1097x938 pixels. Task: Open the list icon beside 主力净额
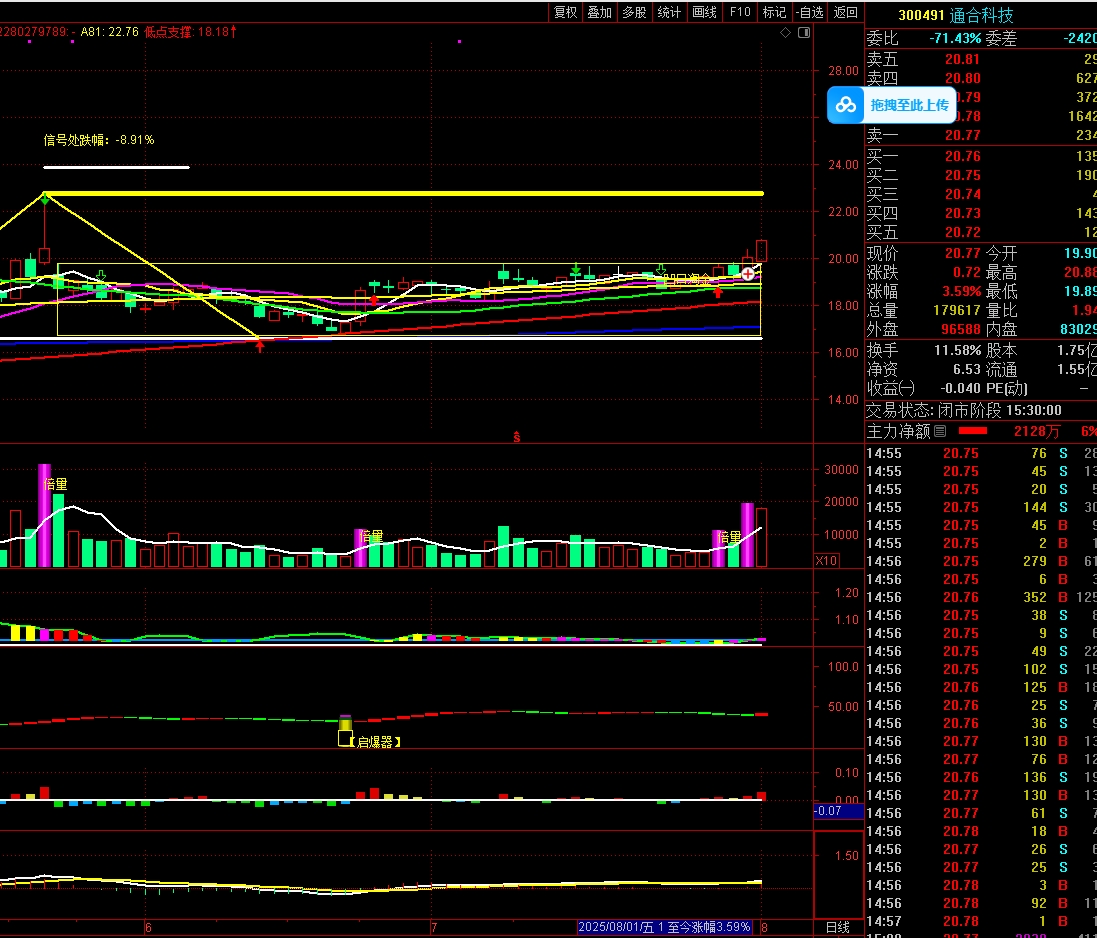point(940,432)
